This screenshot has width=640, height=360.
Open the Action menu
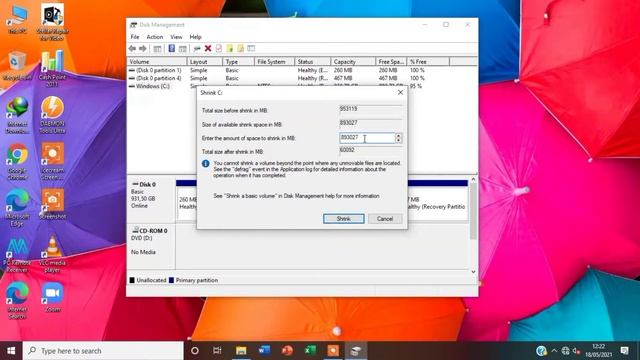click(x=155, y=37)
